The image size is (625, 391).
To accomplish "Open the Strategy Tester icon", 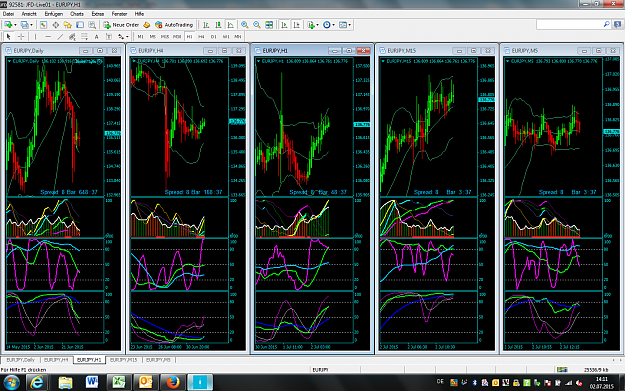I will click(92, 25).
